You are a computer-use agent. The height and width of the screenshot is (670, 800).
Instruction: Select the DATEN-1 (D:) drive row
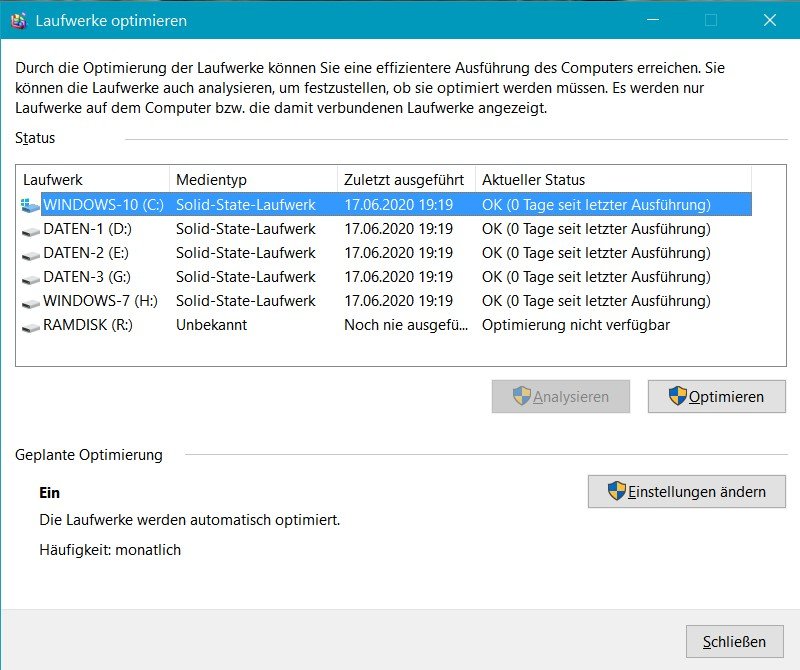(x=386, y=229)
